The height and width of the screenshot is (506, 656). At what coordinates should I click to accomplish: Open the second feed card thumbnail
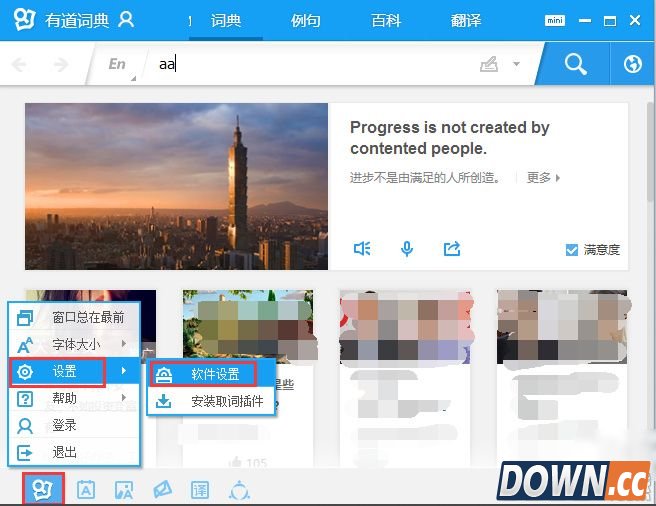(x=250, y=325)
